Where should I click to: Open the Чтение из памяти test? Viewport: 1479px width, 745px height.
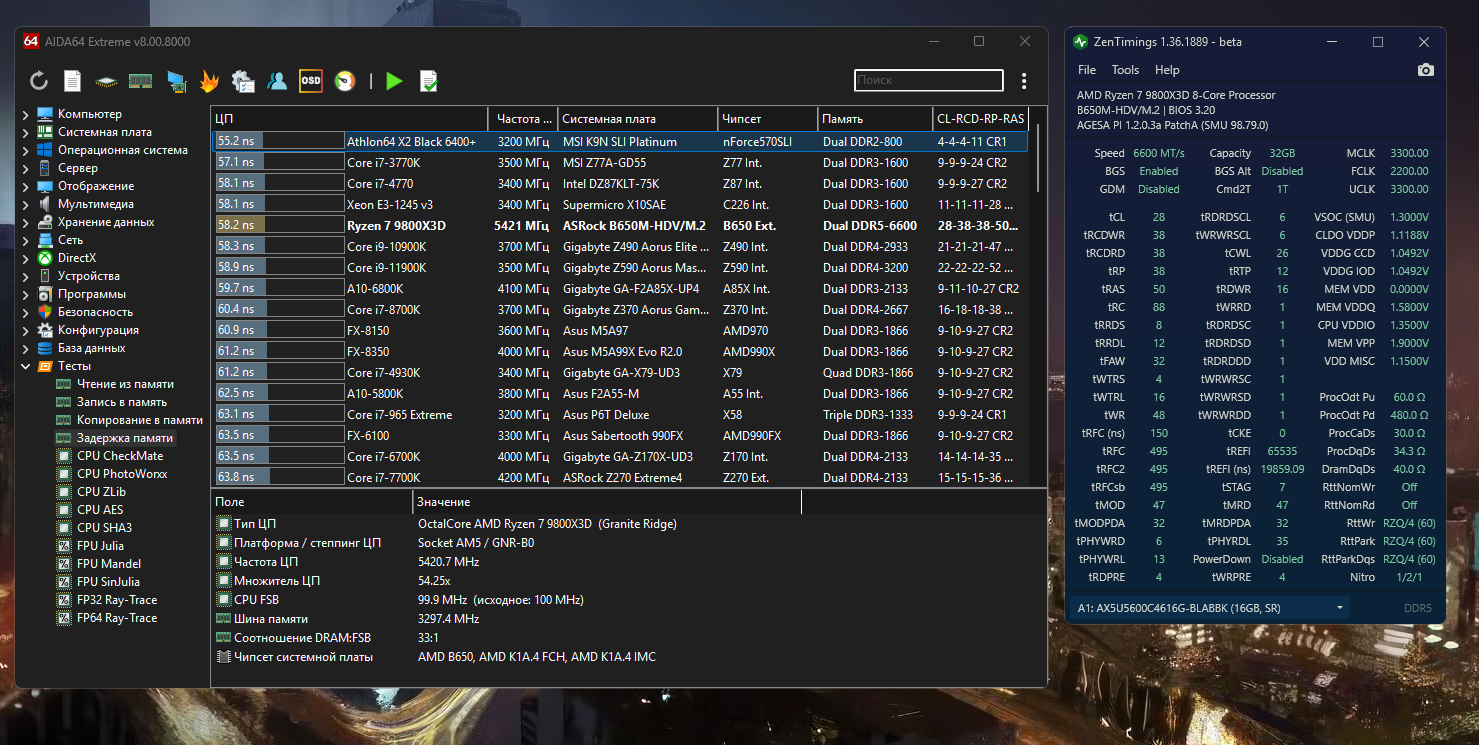[125, 384]
